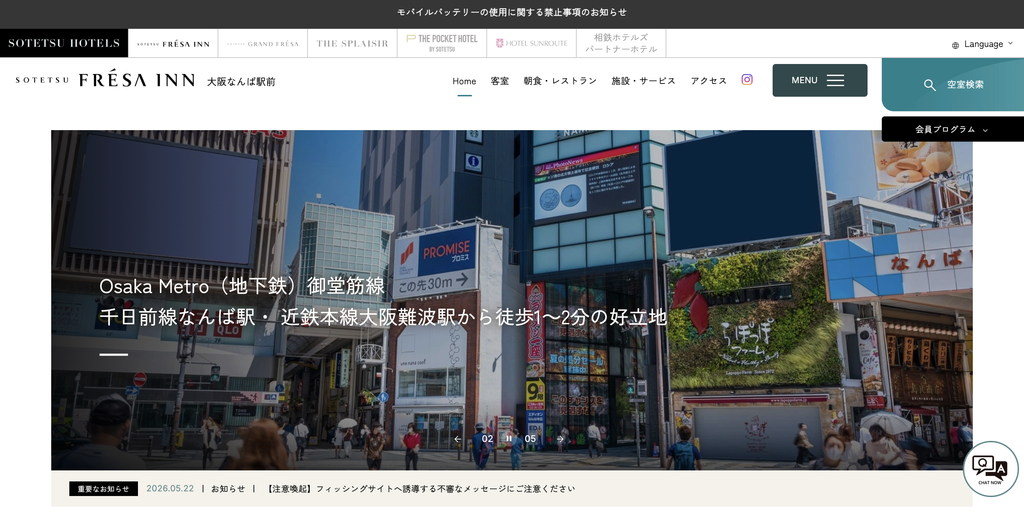
Task: Click slide total number 05
Action: pos(530,439)
